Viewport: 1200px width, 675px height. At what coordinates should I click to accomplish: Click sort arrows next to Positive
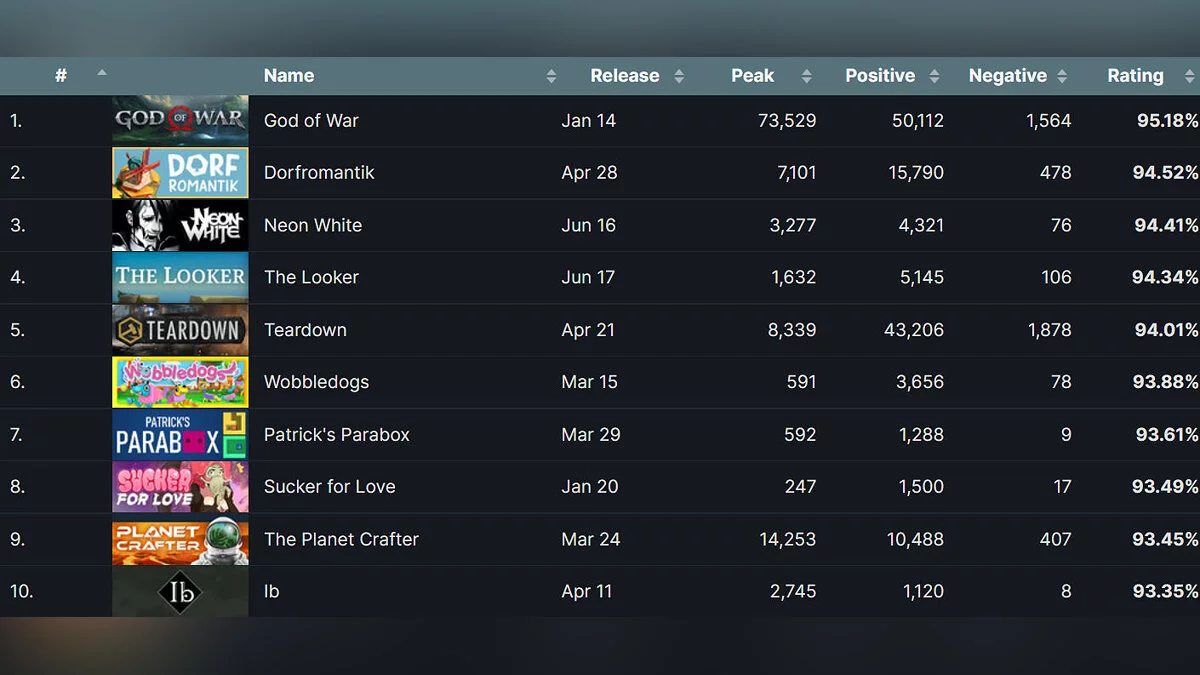(x=934, y=76)
